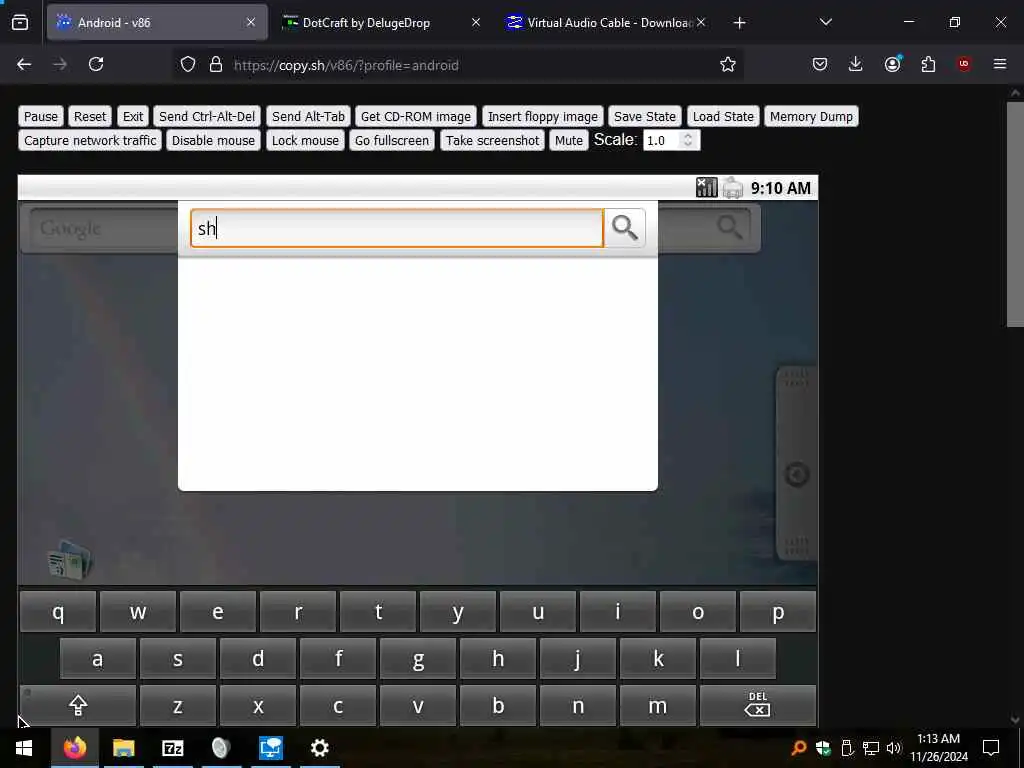The image size is (1024, 768).
Task: Tap the DEL backspace key
Action: tap(758, 705)
